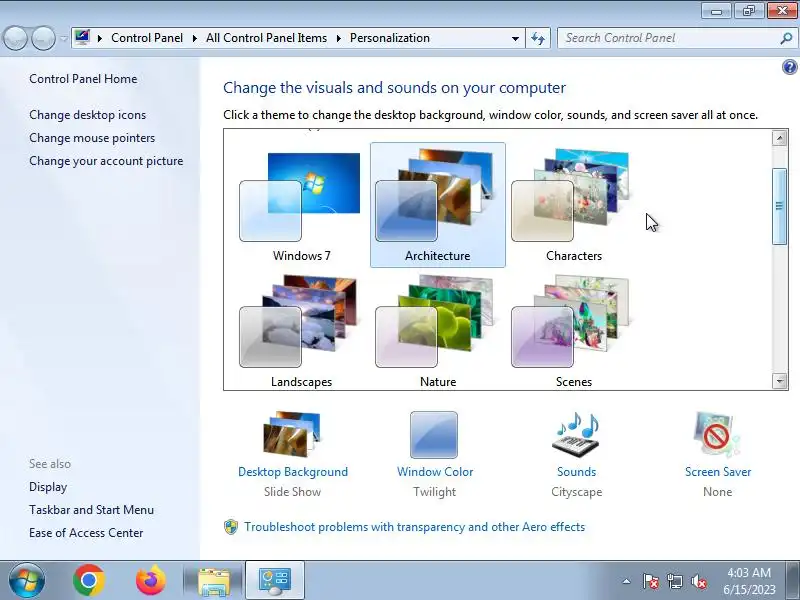
Task: Click the Desktop Background link
Action: click(x=293, y=472)
